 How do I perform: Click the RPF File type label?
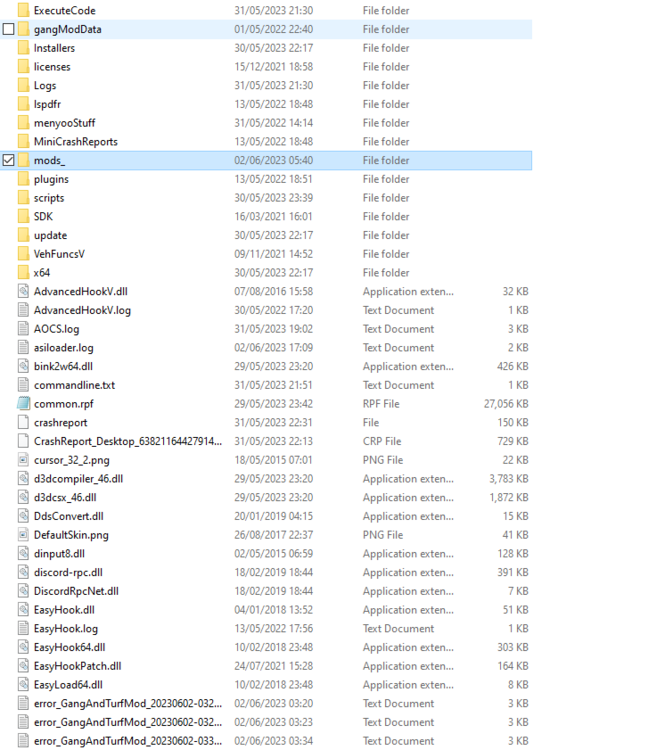(x=381, y=404)
